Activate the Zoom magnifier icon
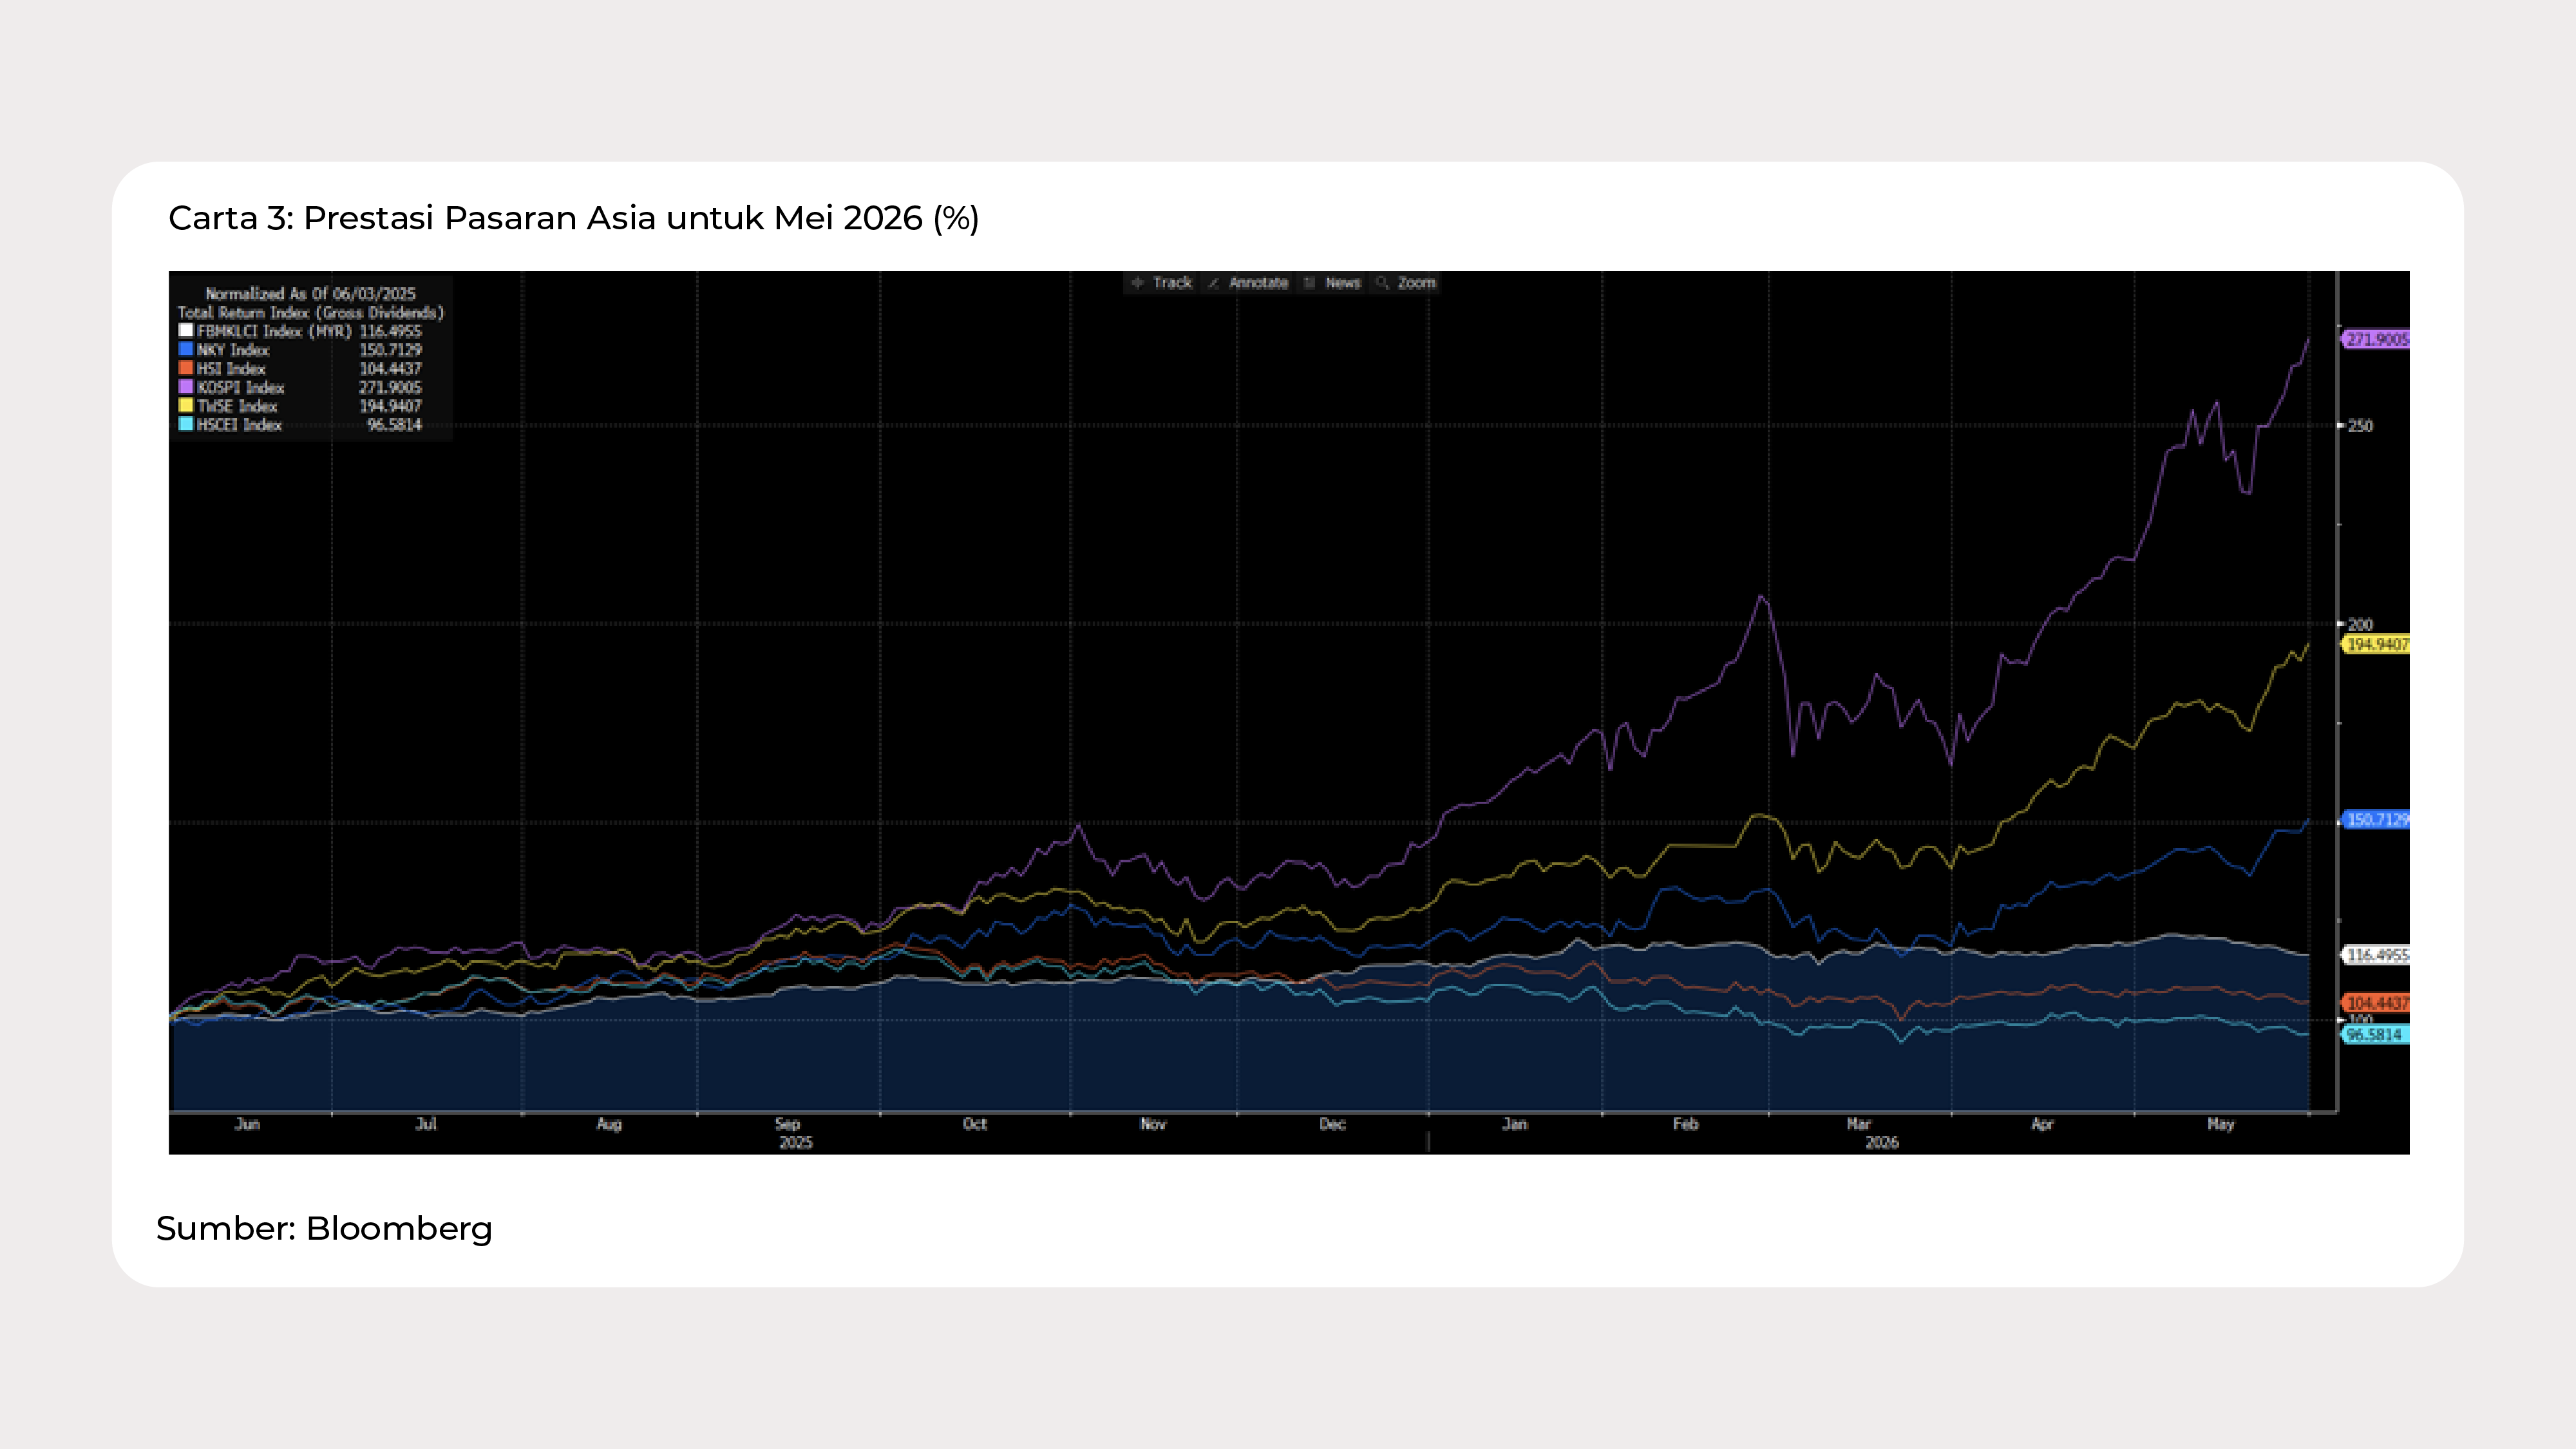Image resolution: width=2576 pixels, height=1449 pixels. pyautogui.click(x=1382, y=283)
